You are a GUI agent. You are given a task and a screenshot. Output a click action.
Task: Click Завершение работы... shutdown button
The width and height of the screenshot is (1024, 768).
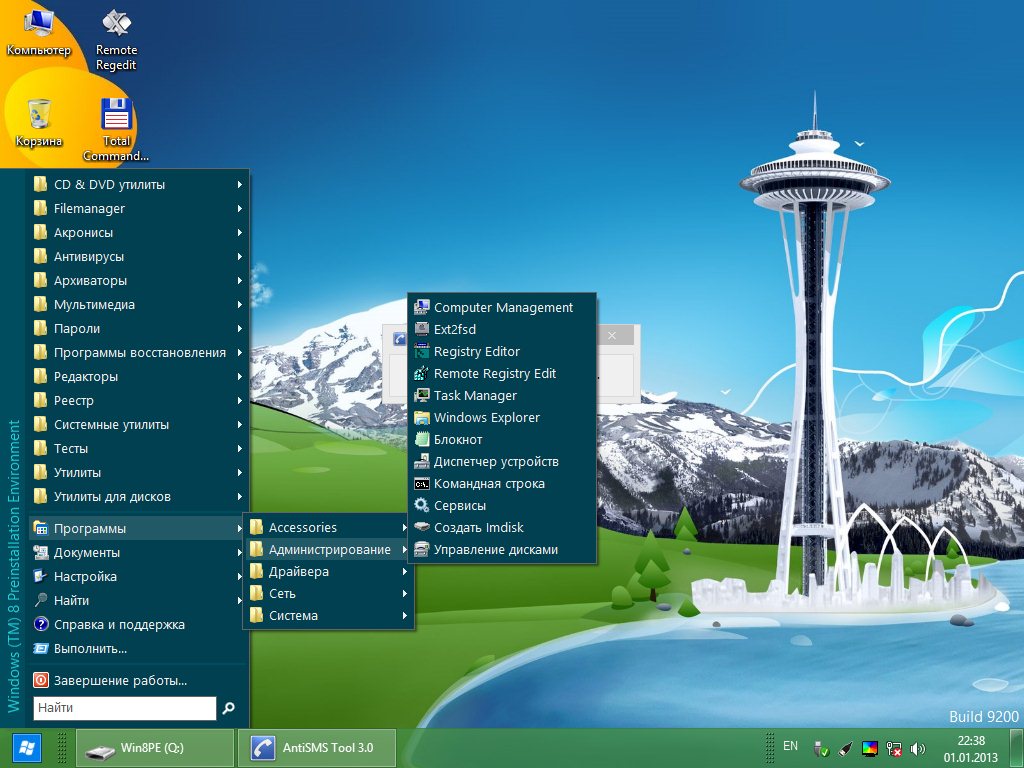[x=120, y=681]
